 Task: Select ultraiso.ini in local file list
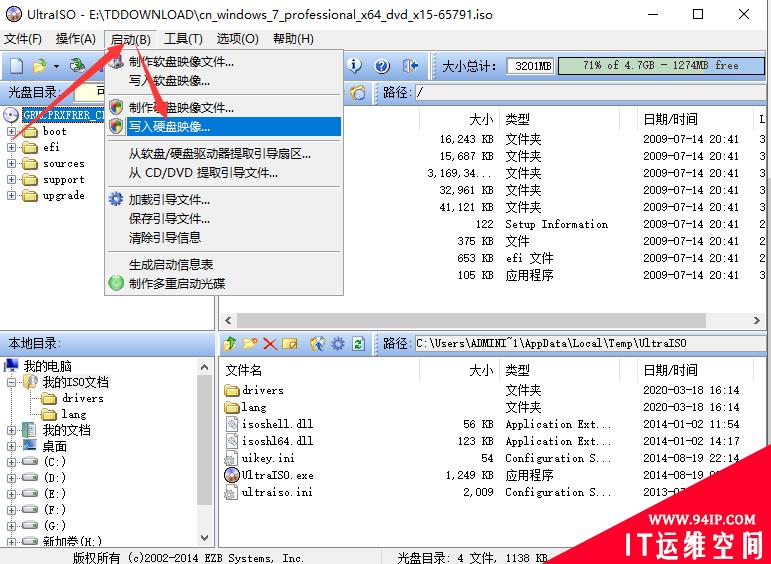pyautogui.click(x=277, y=492)
